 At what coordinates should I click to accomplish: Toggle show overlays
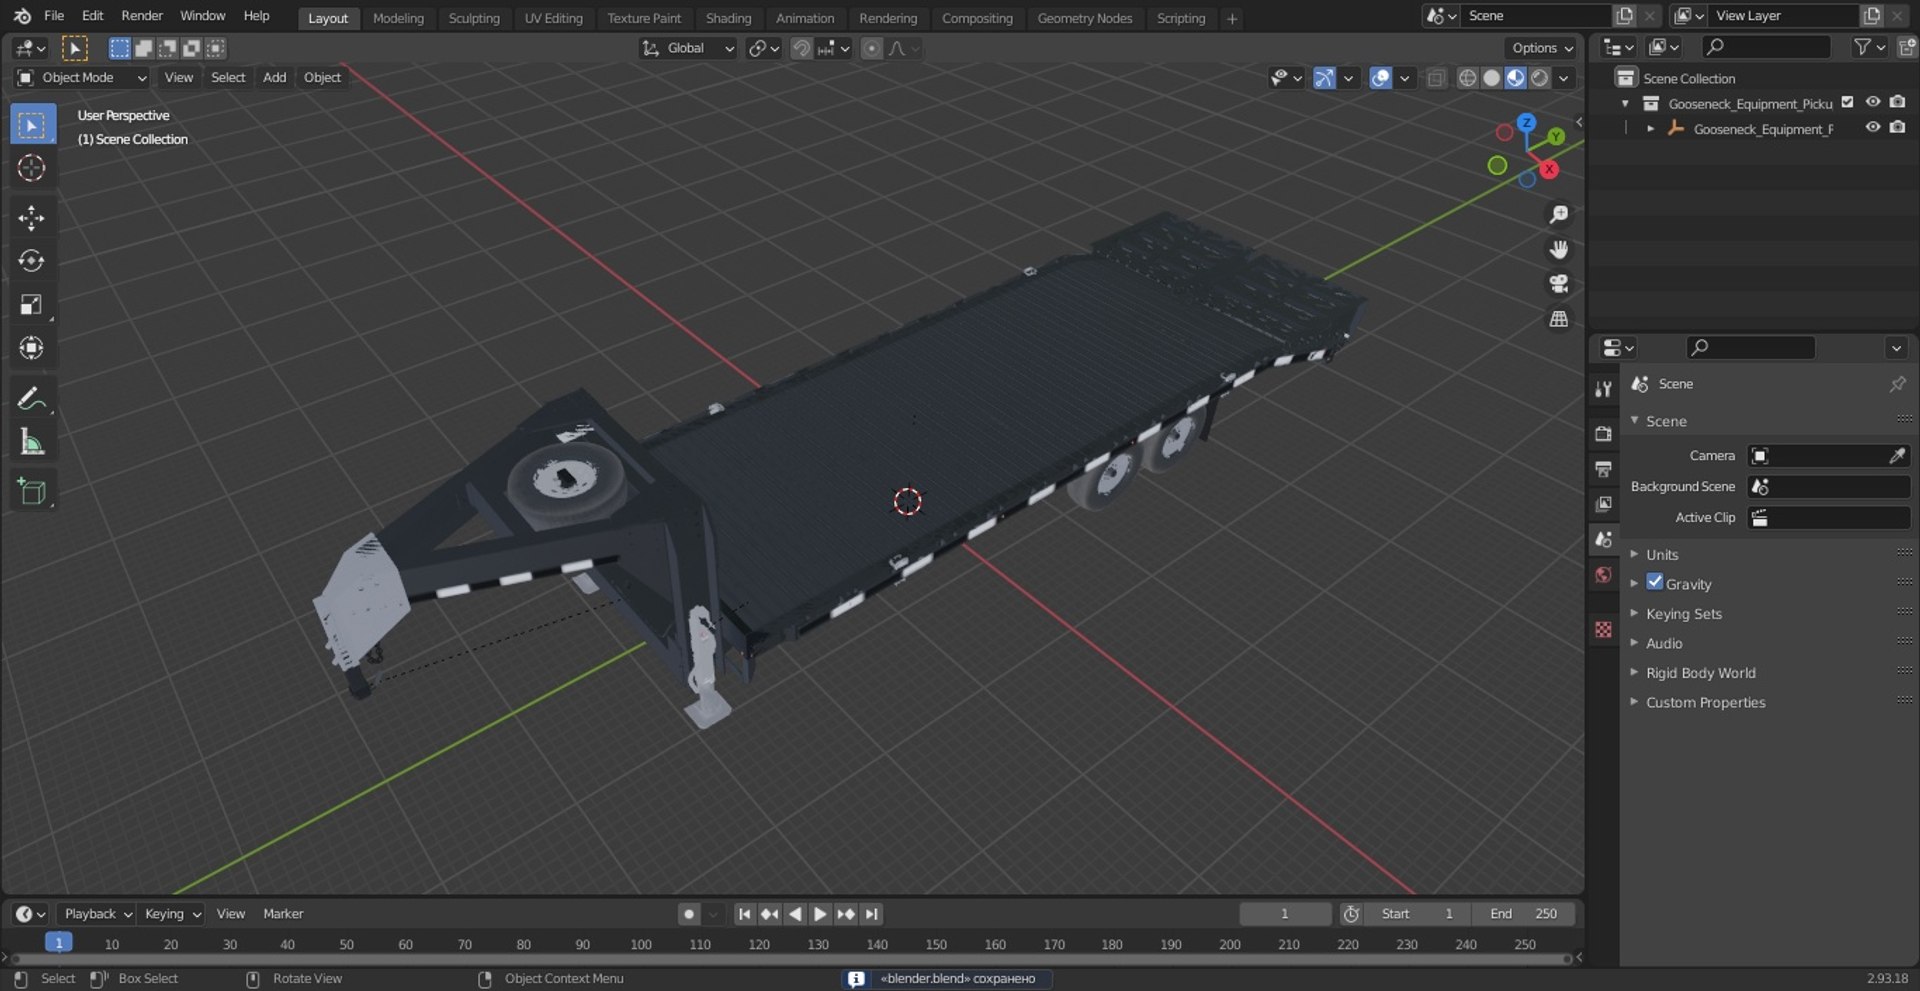[1380, 78]
